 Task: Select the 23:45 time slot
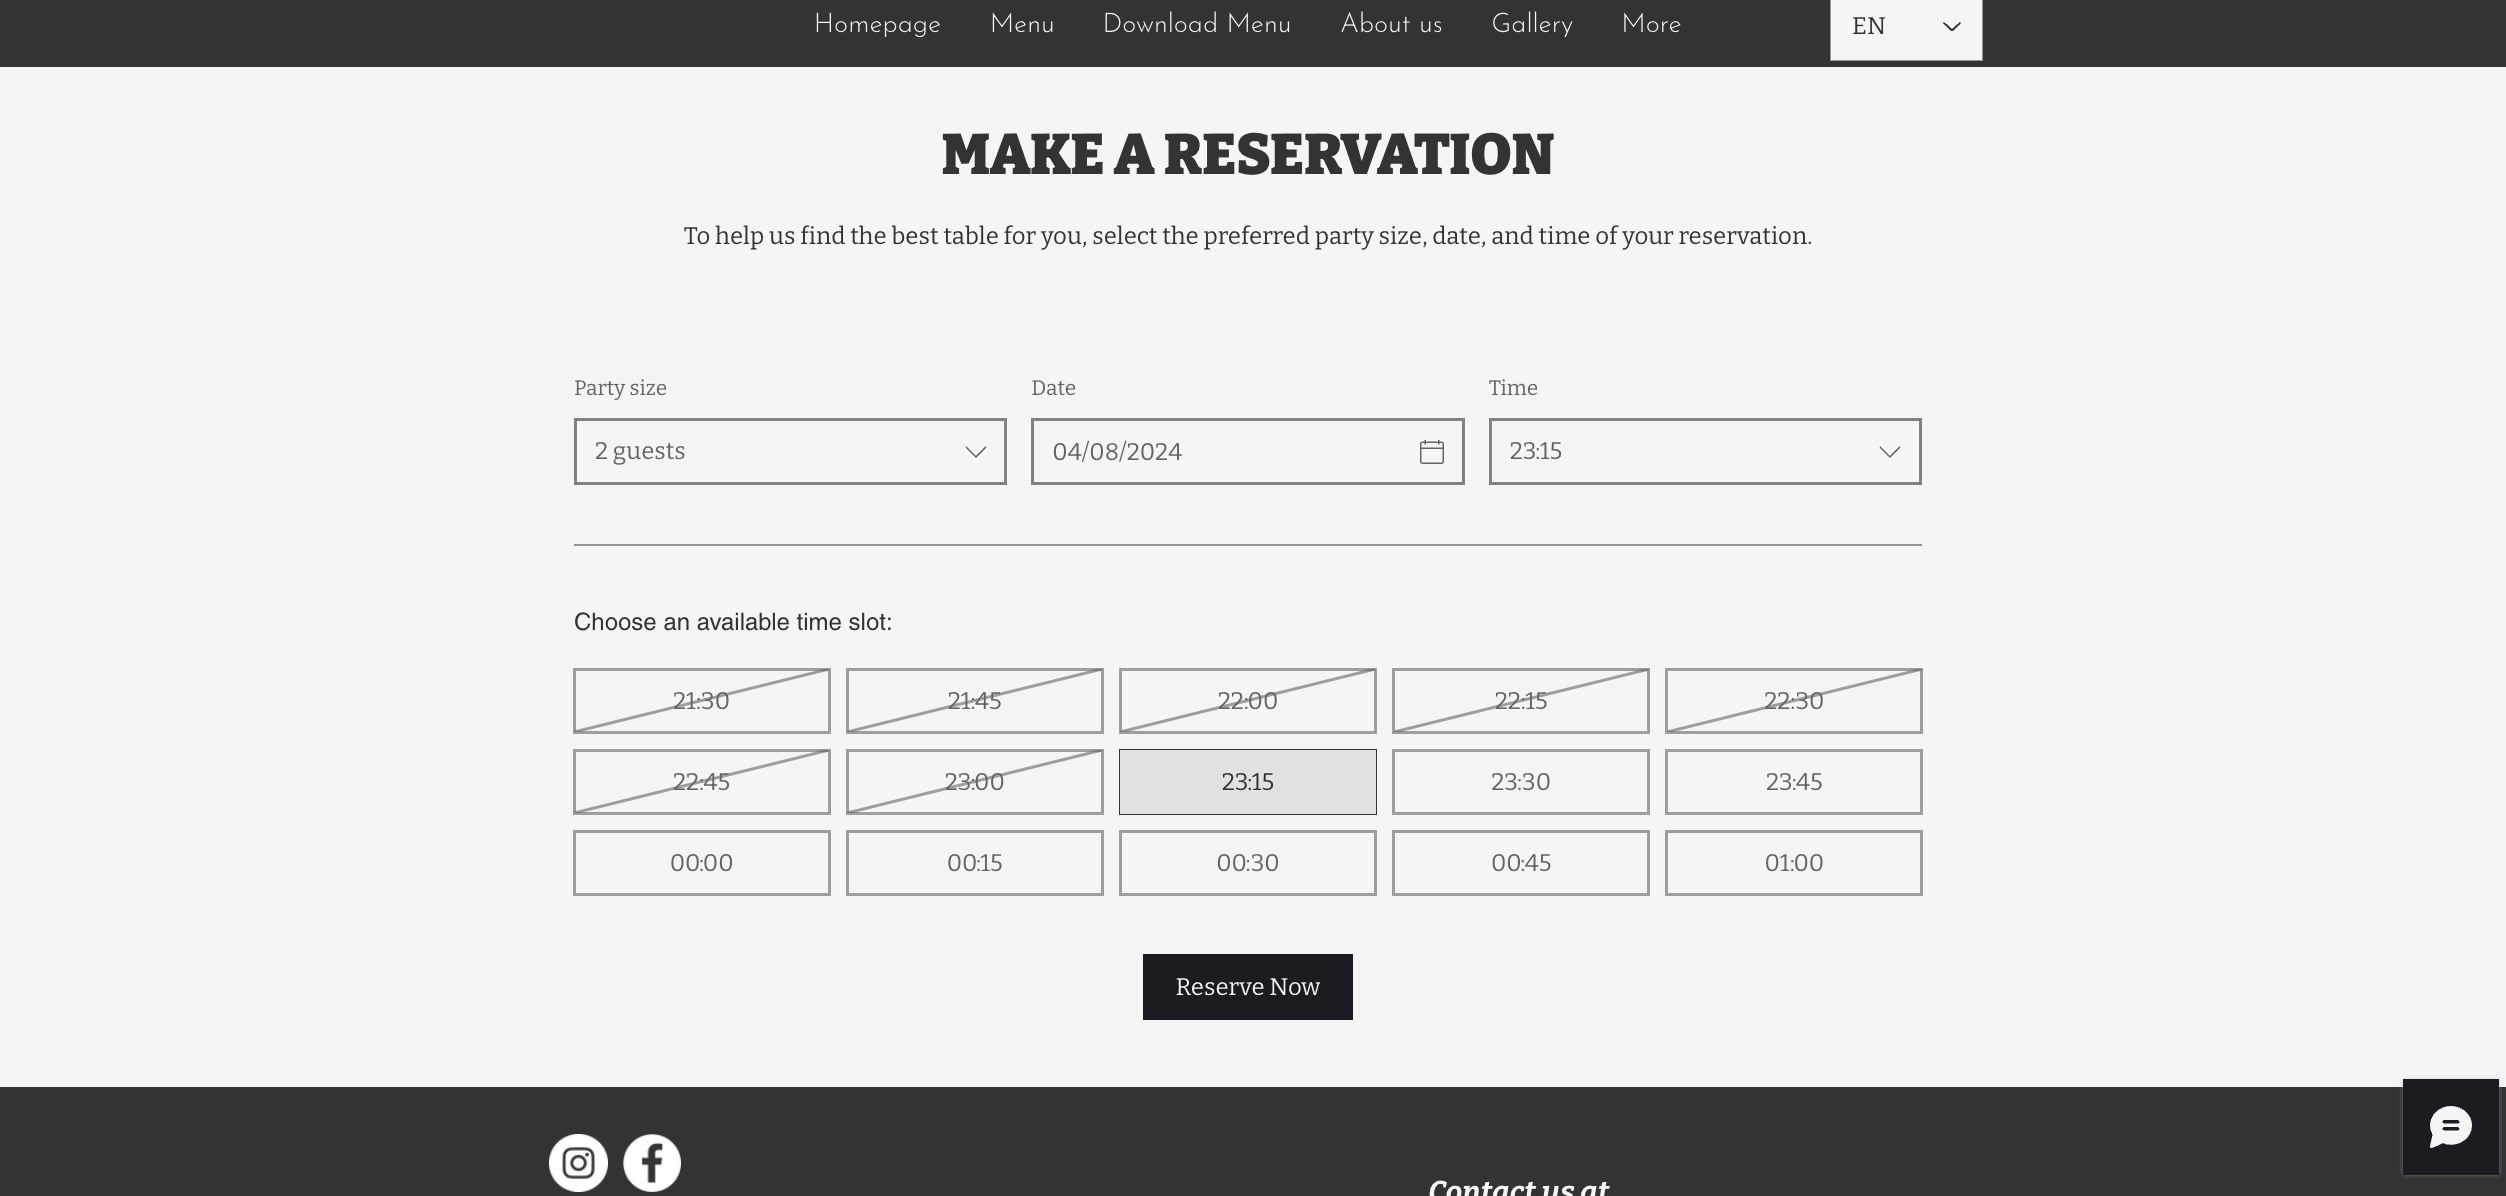point(1793,782)
